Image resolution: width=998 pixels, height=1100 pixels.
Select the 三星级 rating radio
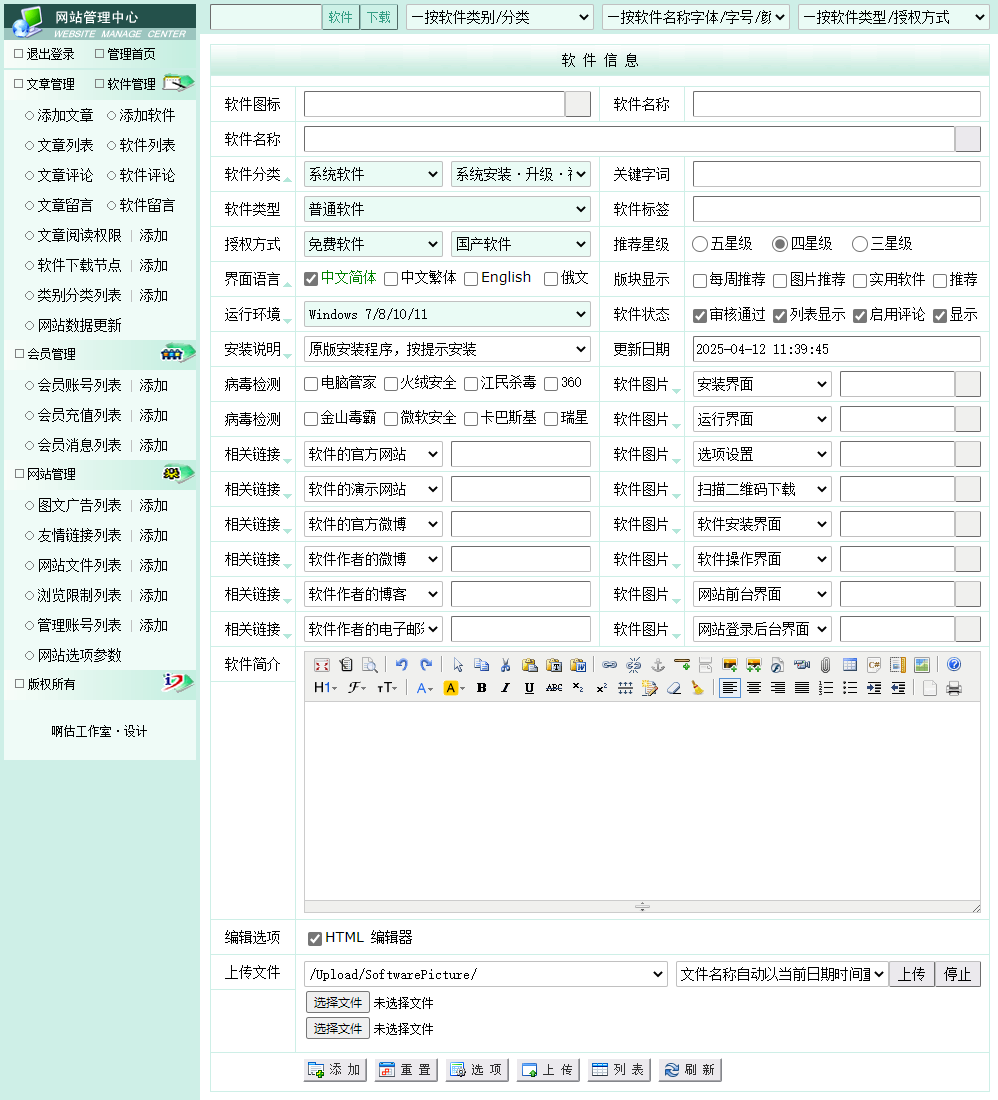click(x=860, y=244)
